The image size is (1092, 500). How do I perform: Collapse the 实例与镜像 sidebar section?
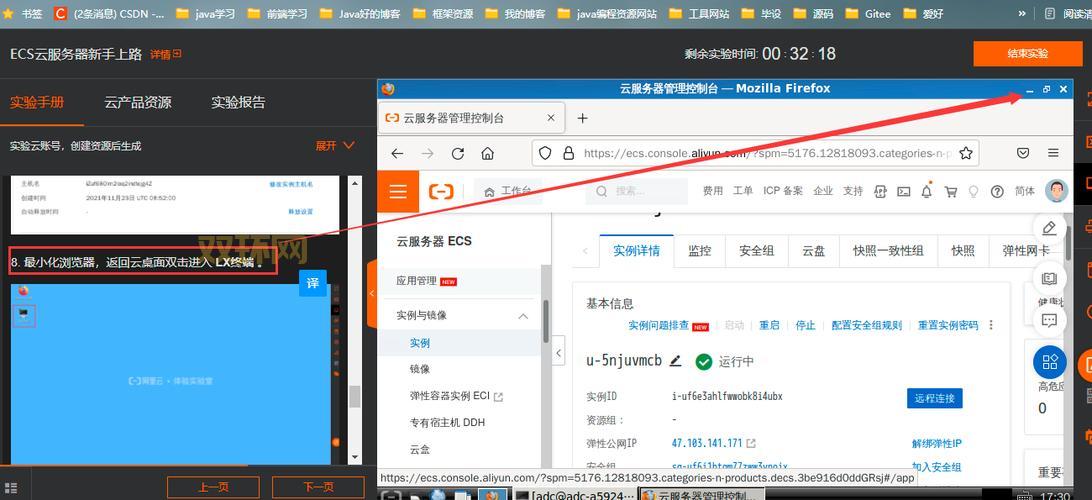(523, 316)
